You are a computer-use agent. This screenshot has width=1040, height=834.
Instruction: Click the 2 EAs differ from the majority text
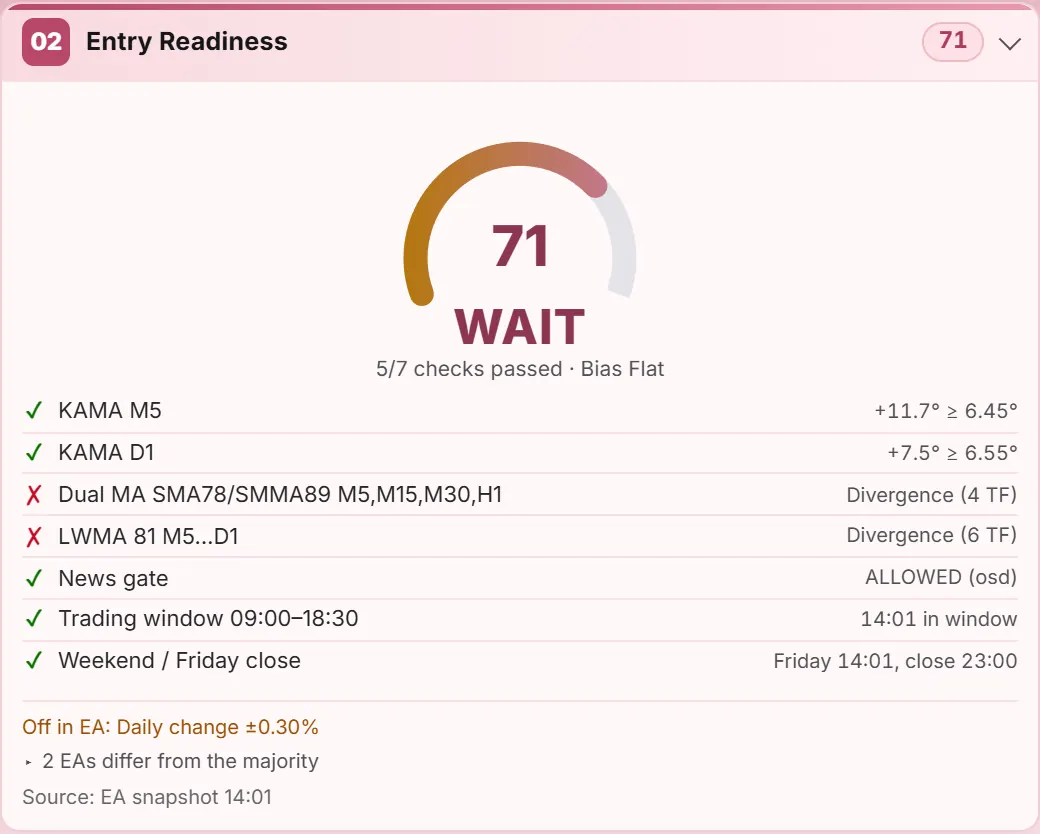tap(180, 761)
